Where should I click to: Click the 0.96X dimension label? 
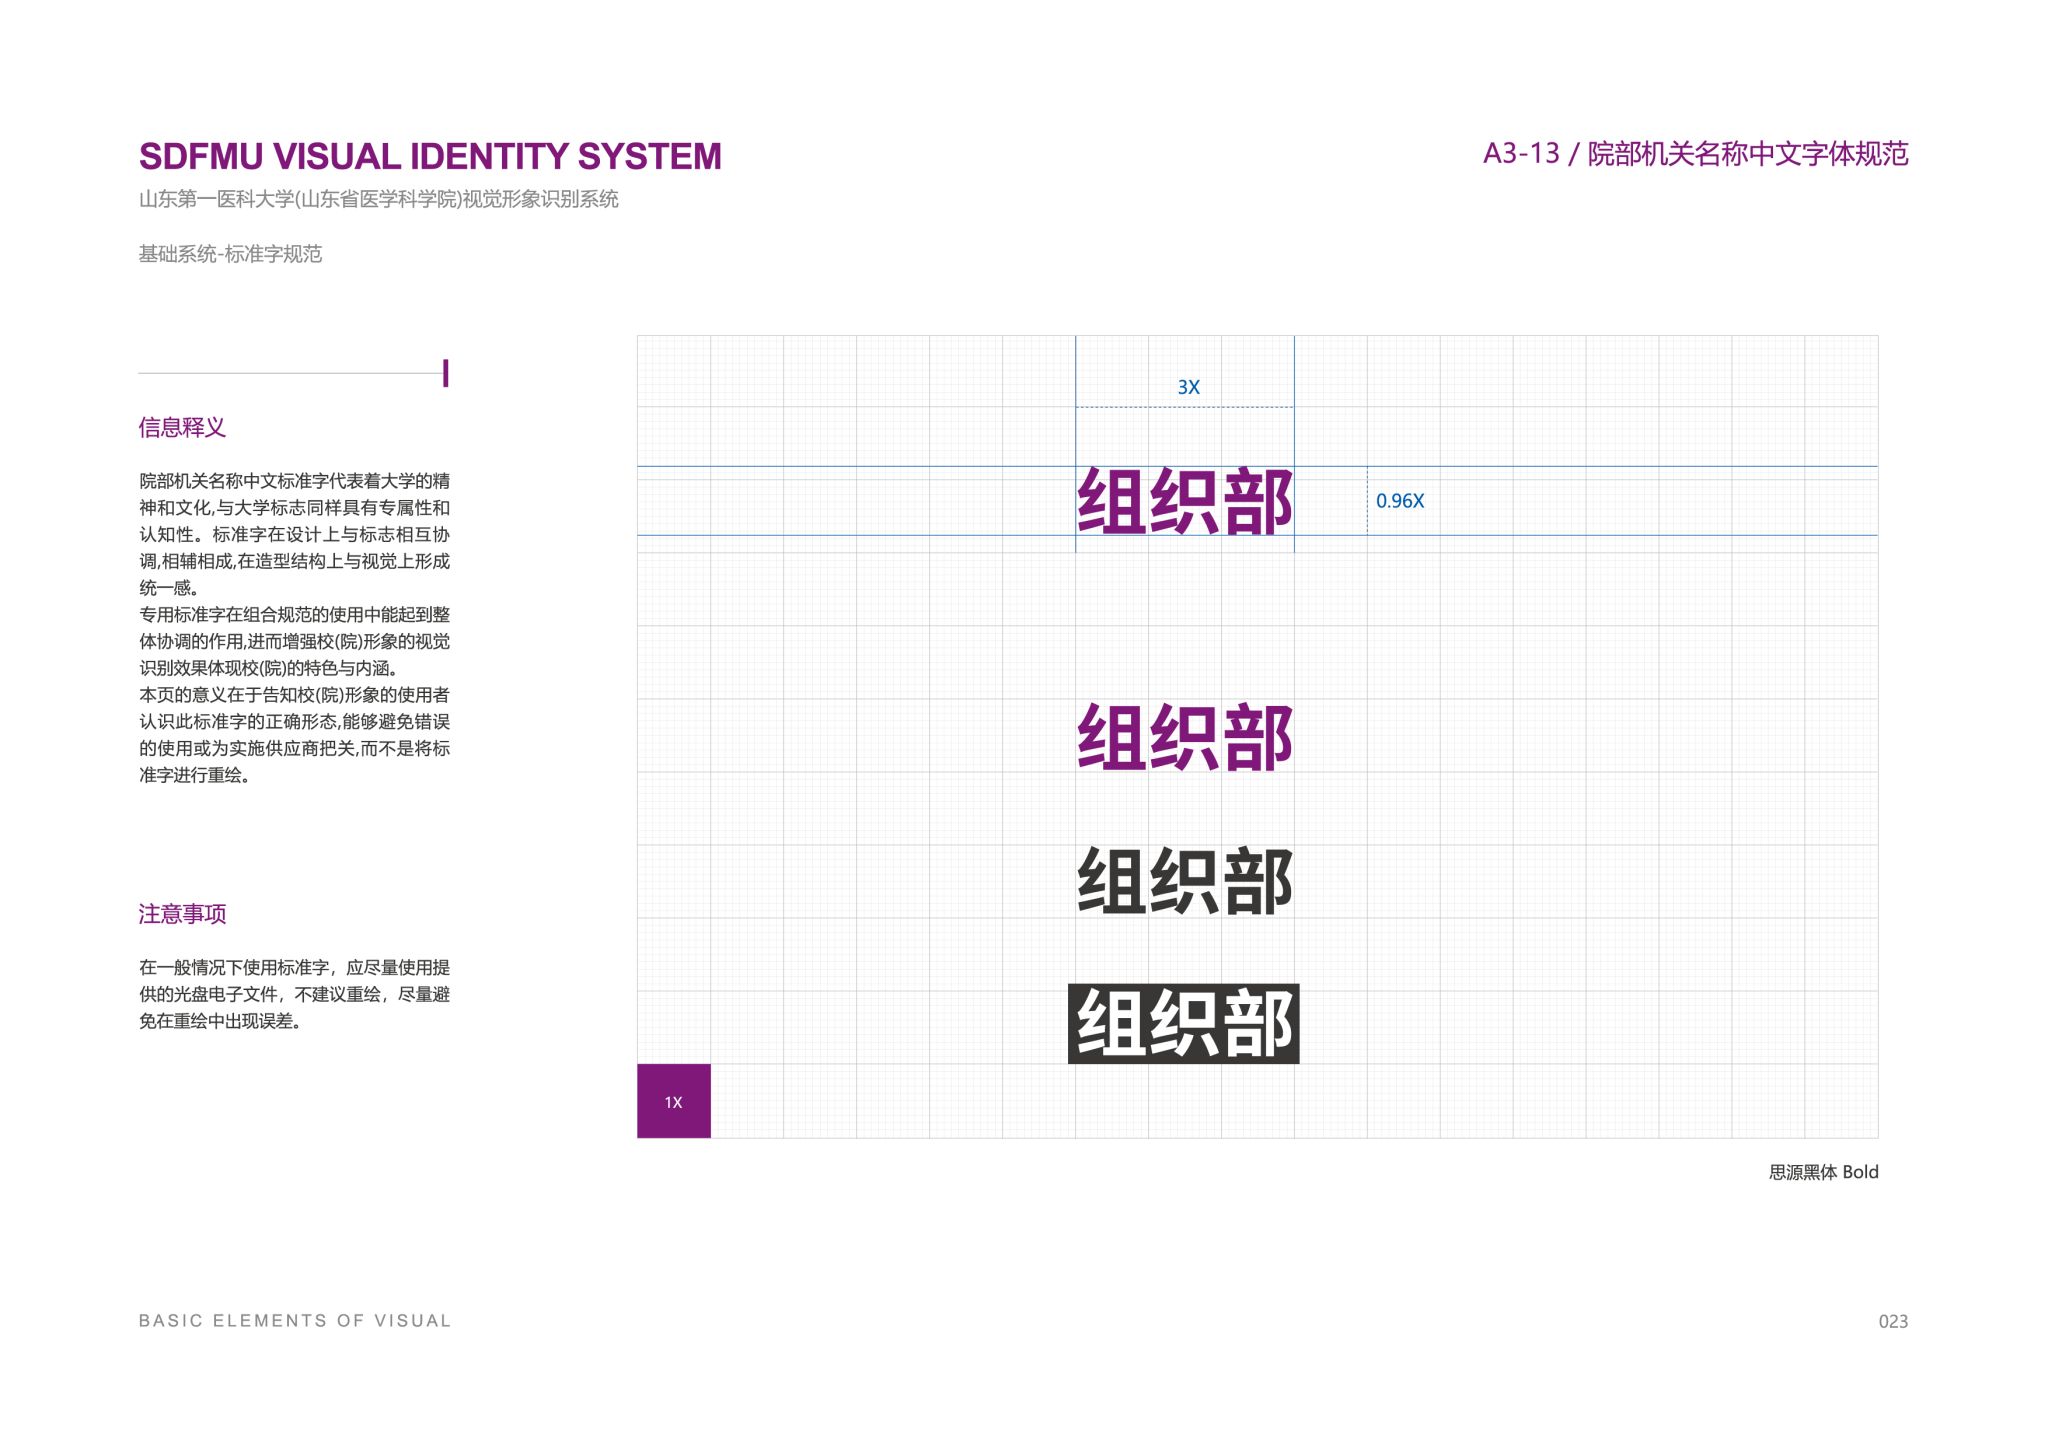(1400, 501)
